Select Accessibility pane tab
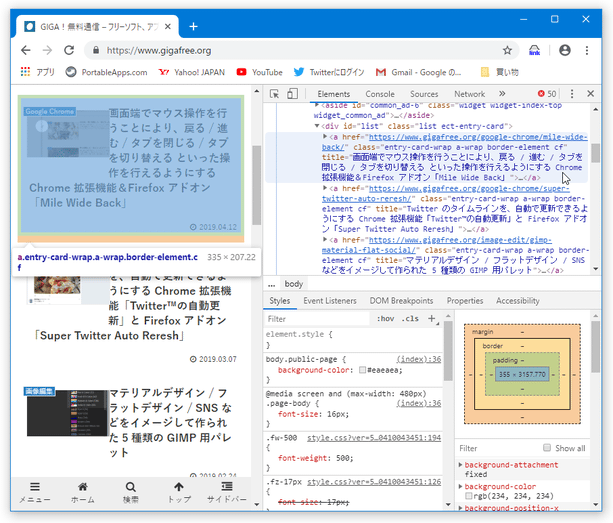The image size is (613, 523). pos(518,301)
